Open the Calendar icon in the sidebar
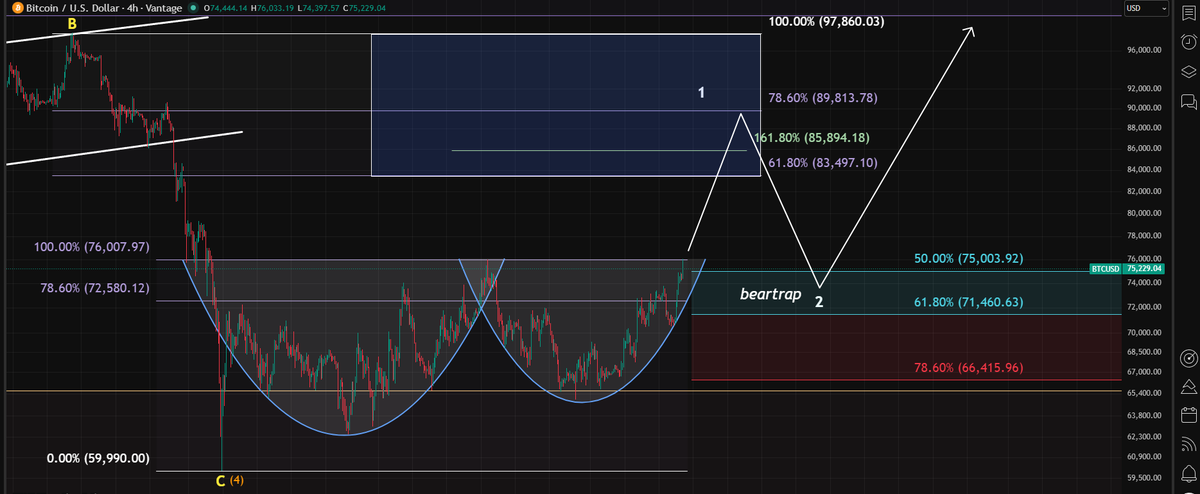The height and width of the screenshot is (494, 1200). coord(1188,415)
